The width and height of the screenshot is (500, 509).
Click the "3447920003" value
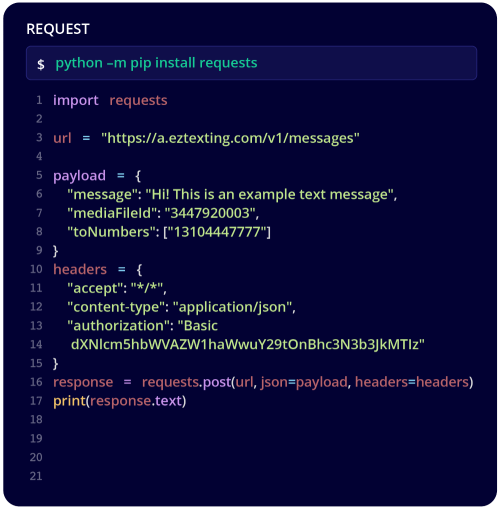[x=210, y=213]
